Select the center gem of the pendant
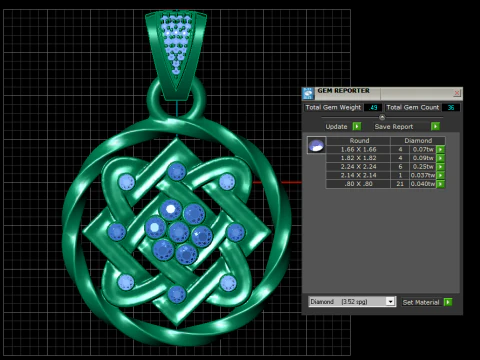The height and width of the screenshot is (360, 480). pyautogui.click(x=179, y=232)
